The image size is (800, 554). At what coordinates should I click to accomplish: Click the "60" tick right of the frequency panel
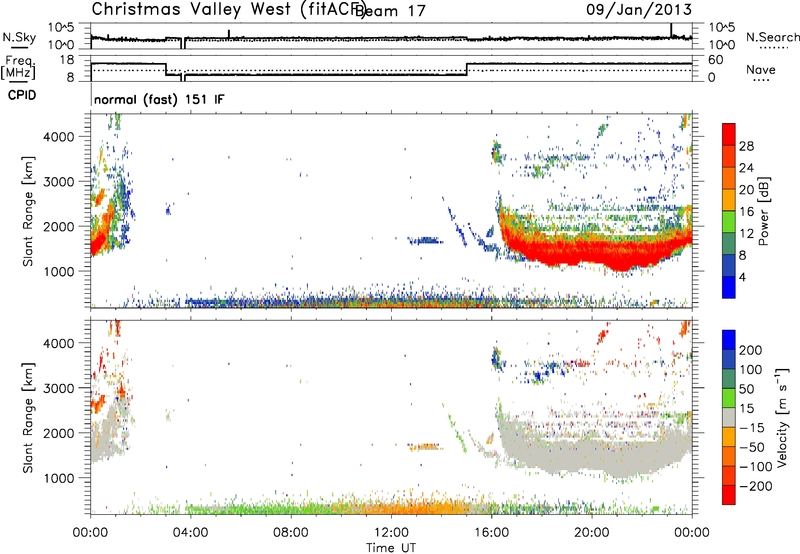tap(716, 60)
